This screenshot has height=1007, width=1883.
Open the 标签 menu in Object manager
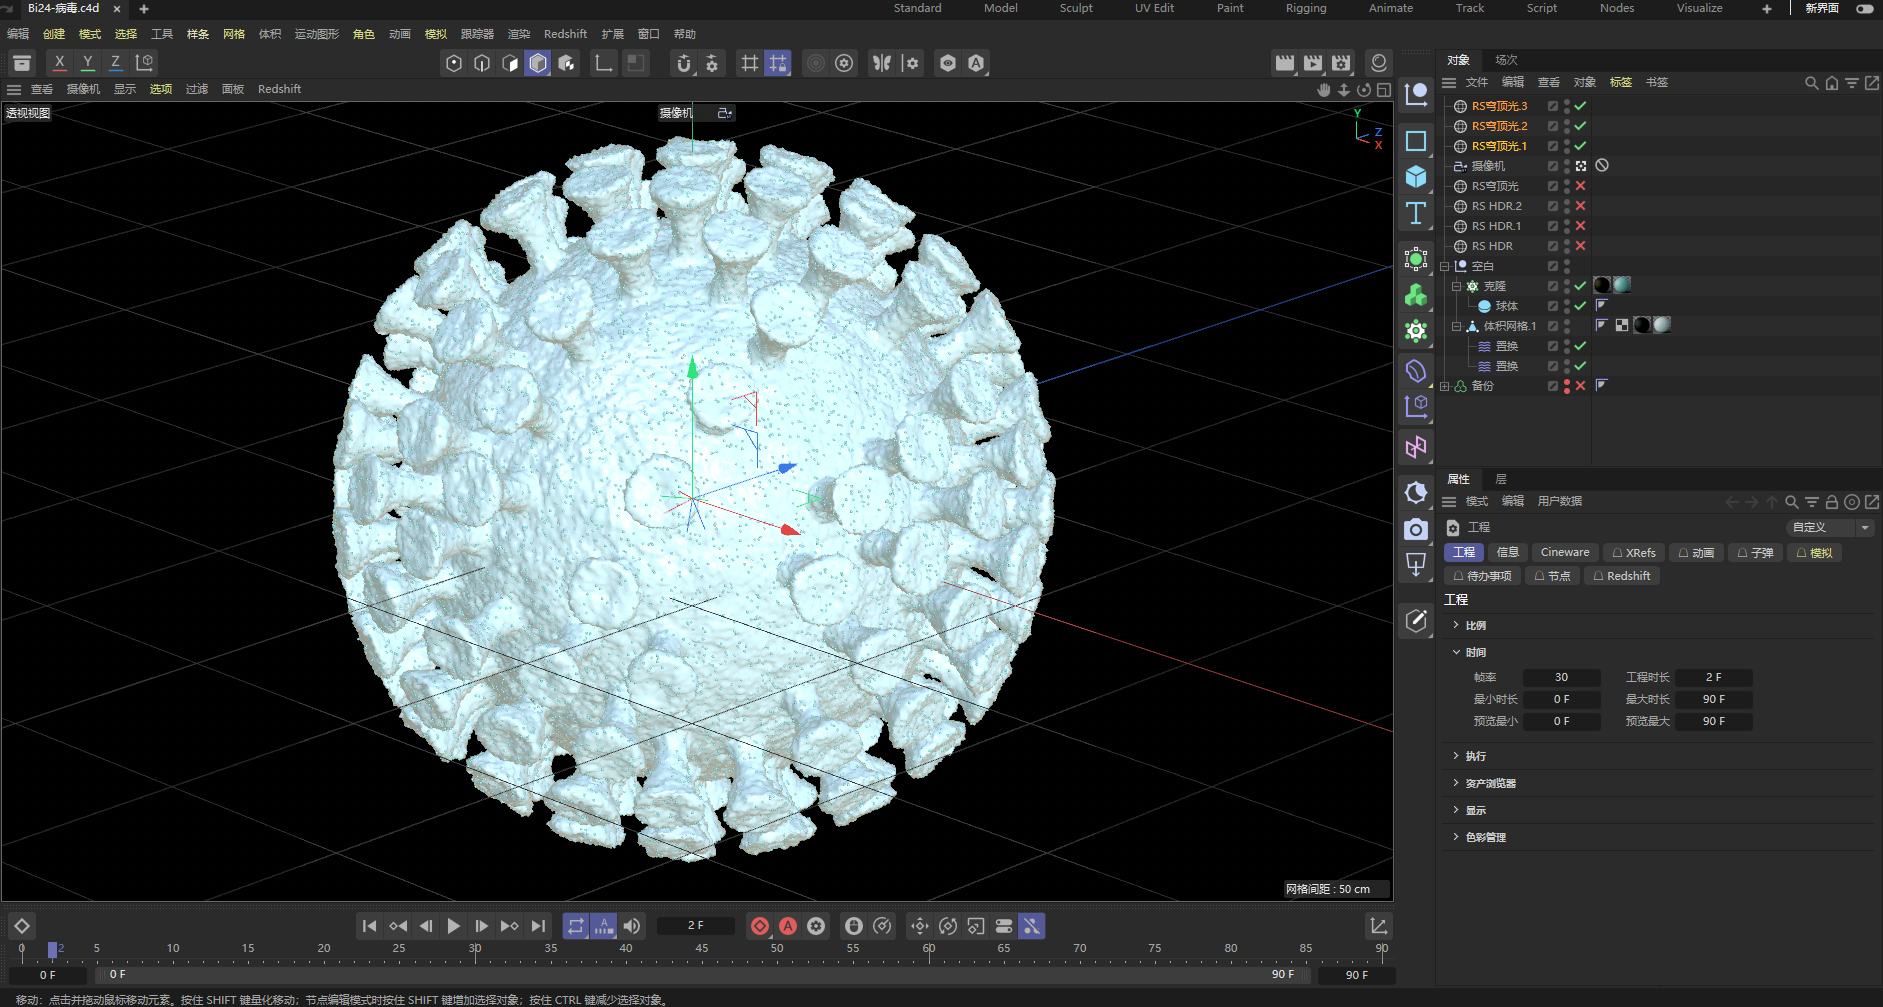click(1621, 83)
